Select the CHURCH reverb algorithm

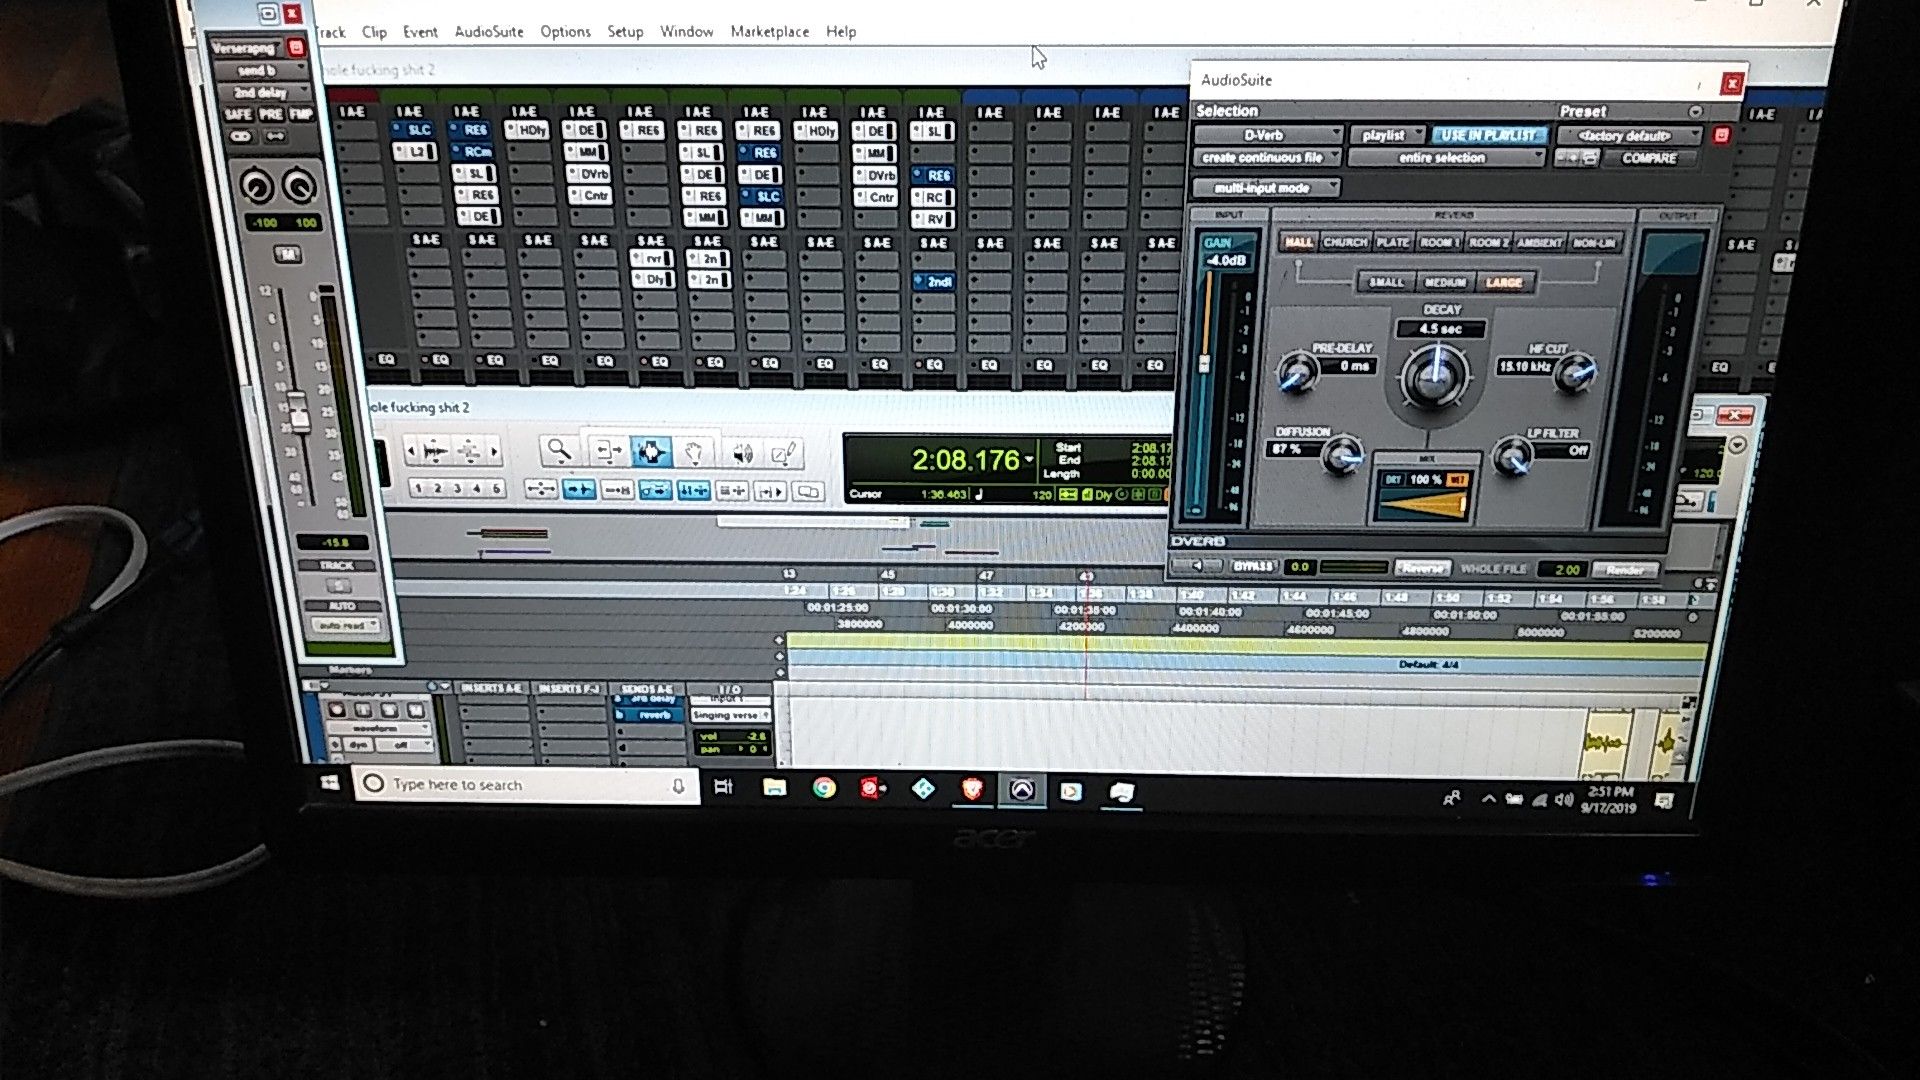point(1345,242)
